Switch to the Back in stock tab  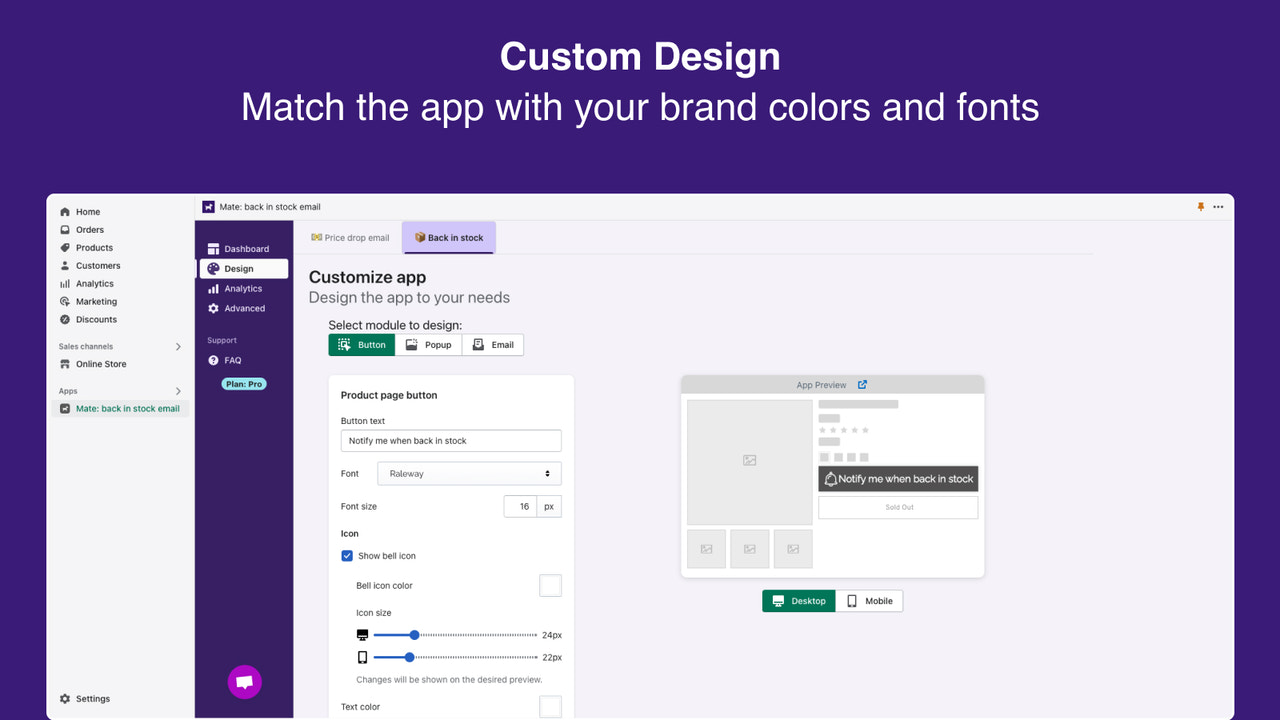(x=448, y=238)
